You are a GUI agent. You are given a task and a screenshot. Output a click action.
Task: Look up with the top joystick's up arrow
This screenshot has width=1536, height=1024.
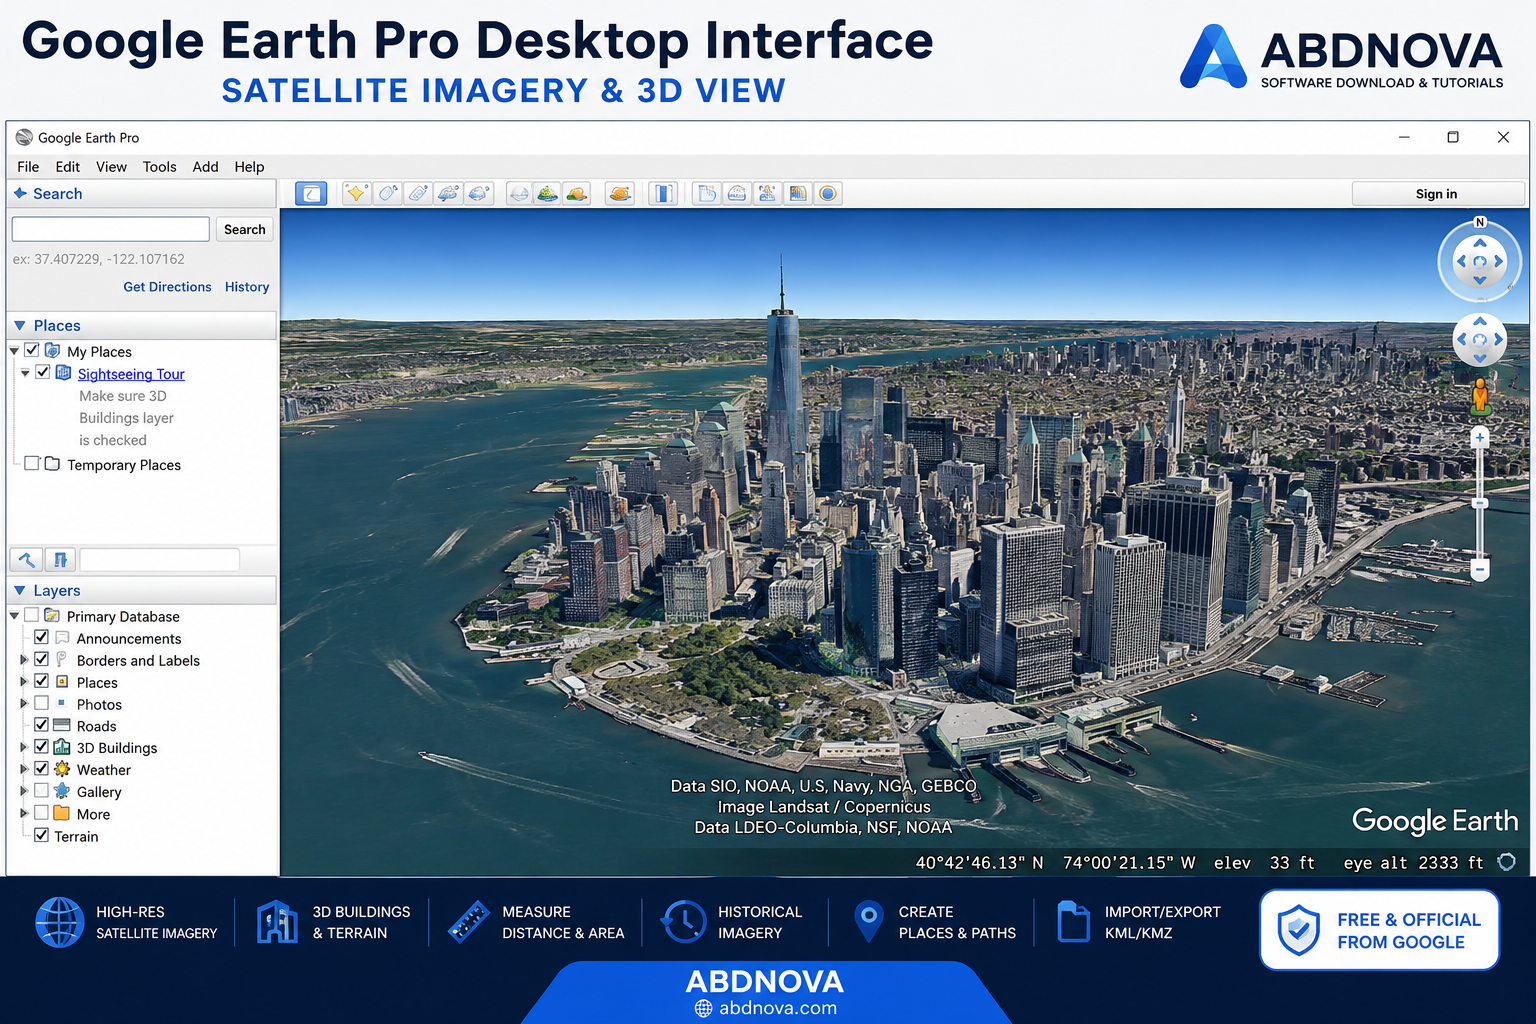(x=1480, y=243)
